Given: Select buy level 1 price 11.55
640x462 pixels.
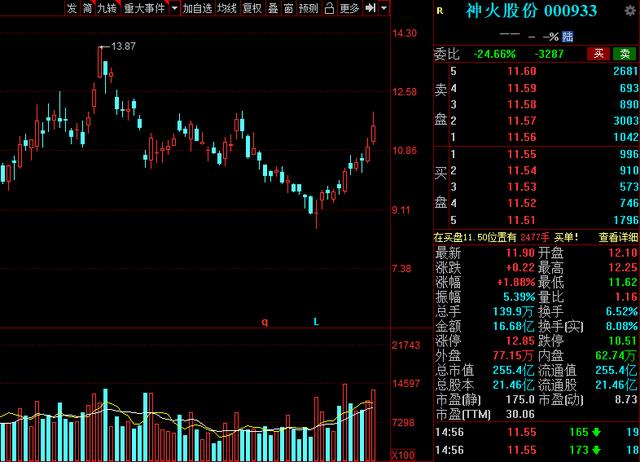Looking at the screenshot, I should (522, 154).
